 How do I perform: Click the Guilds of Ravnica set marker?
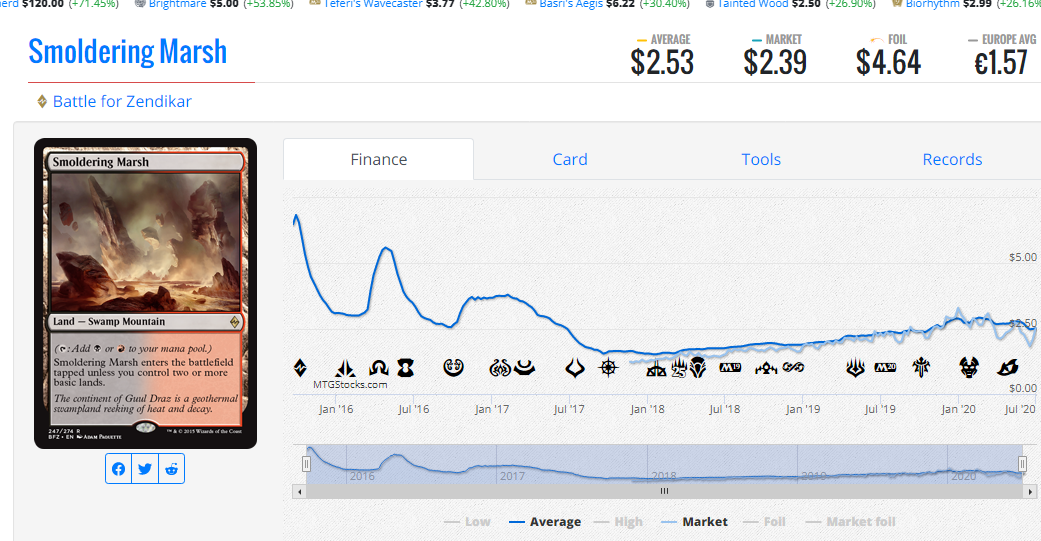(x=766, y=367)
